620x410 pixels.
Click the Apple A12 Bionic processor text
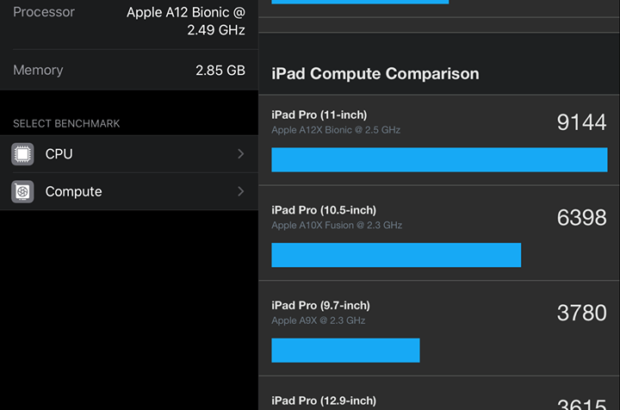[188, 21]
